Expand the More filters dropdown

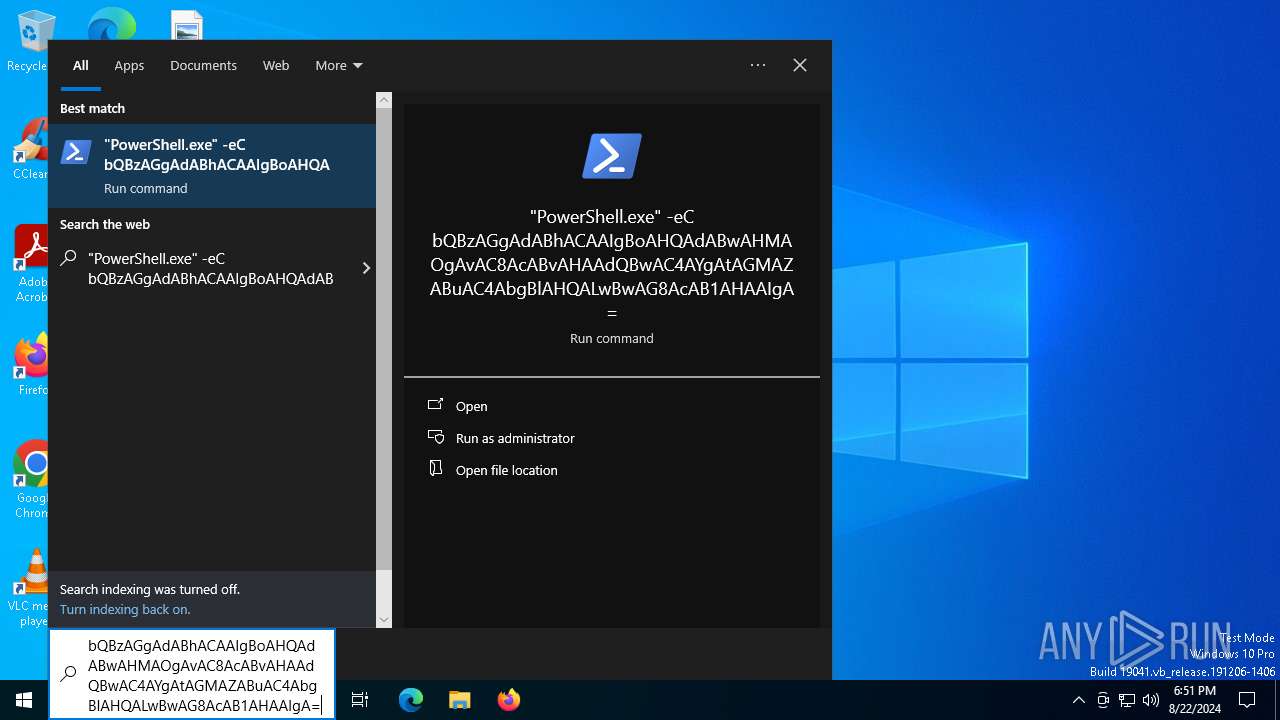click(338, 65)
